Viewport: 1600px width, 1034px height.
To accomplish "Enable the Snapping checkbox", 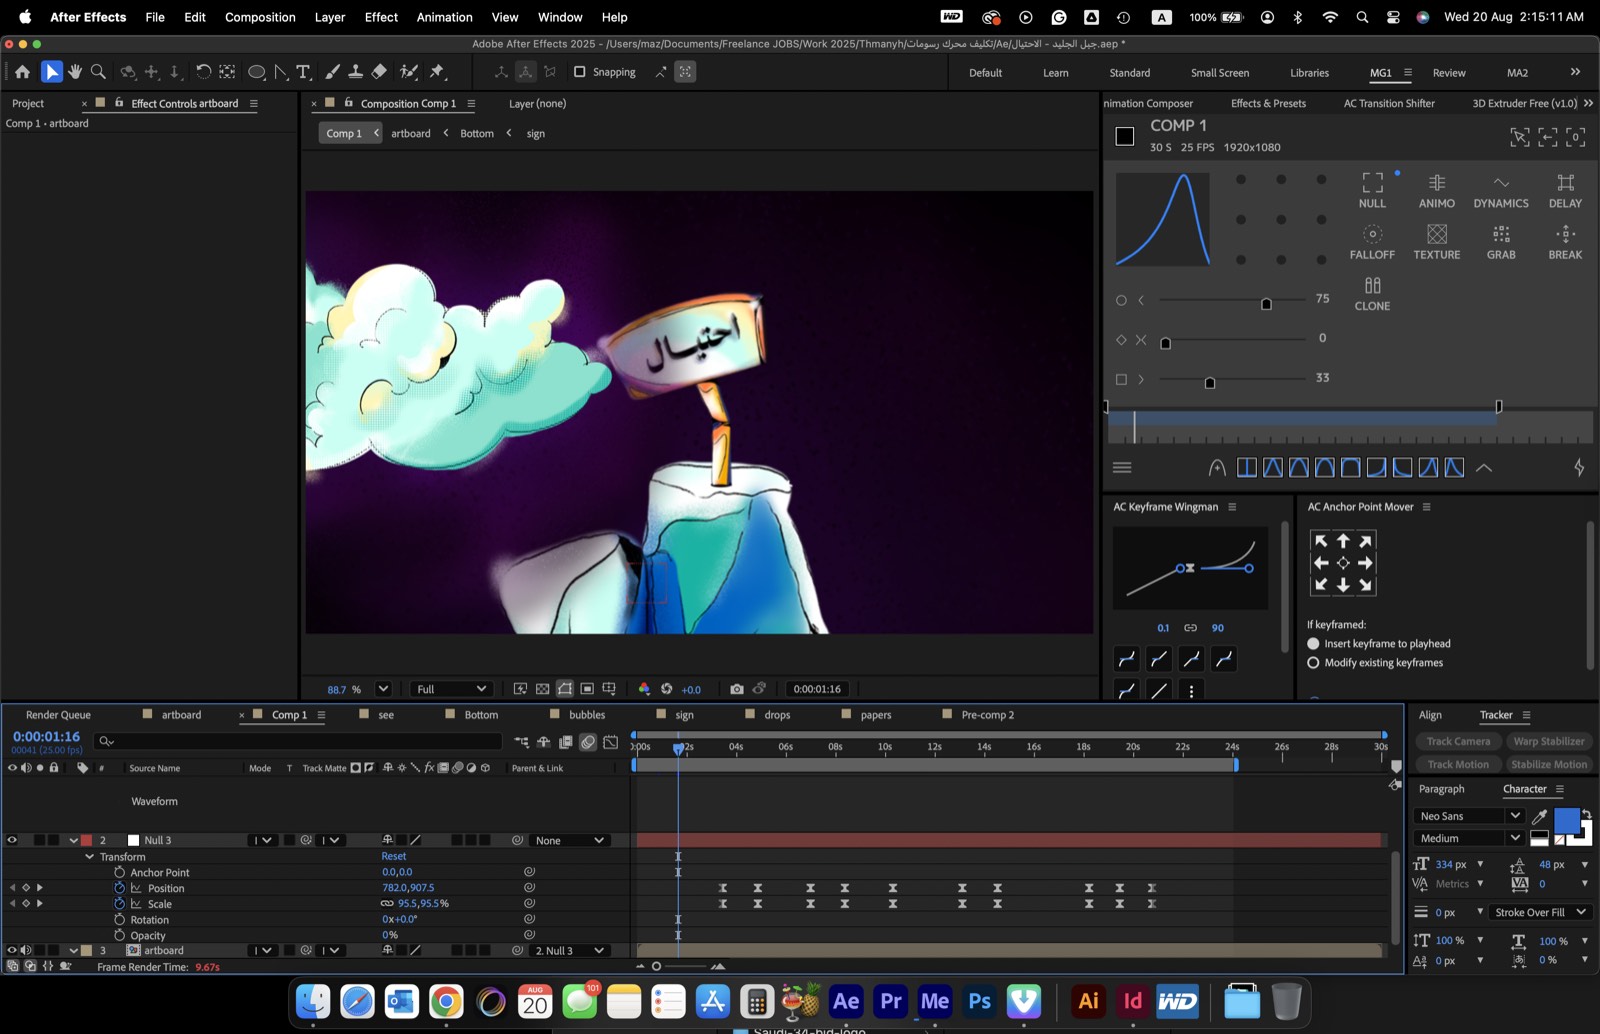I will [579, 72].
